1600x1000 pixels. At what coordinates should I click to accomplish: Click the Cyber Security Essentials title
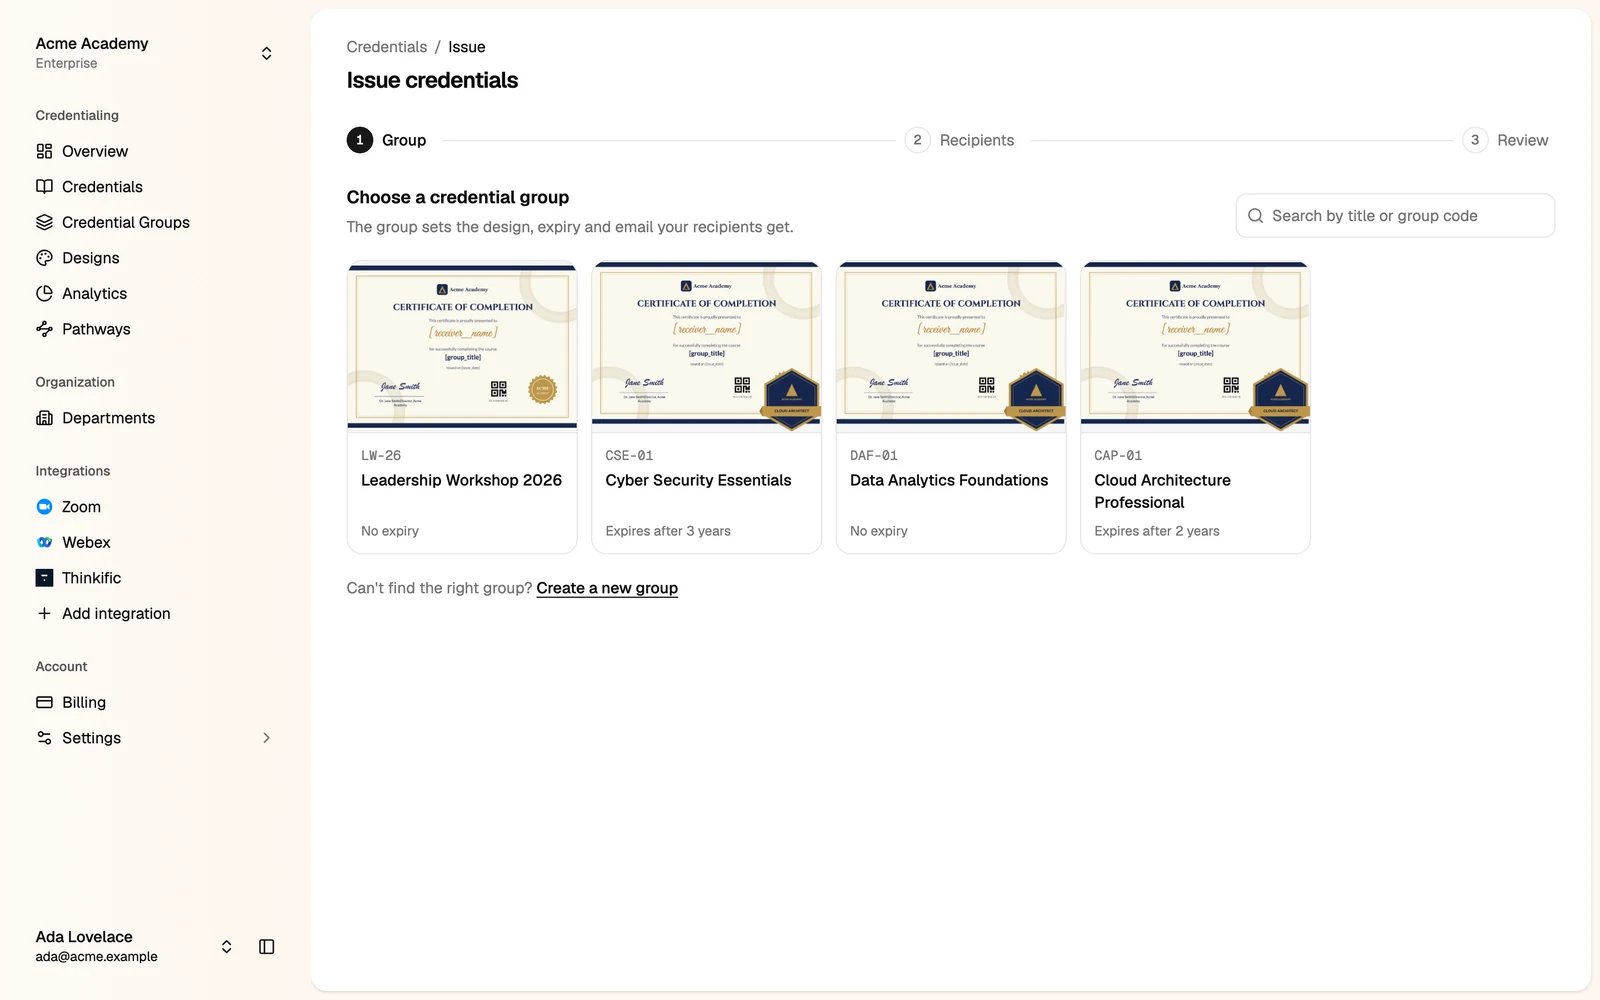[x=698, y=480]
